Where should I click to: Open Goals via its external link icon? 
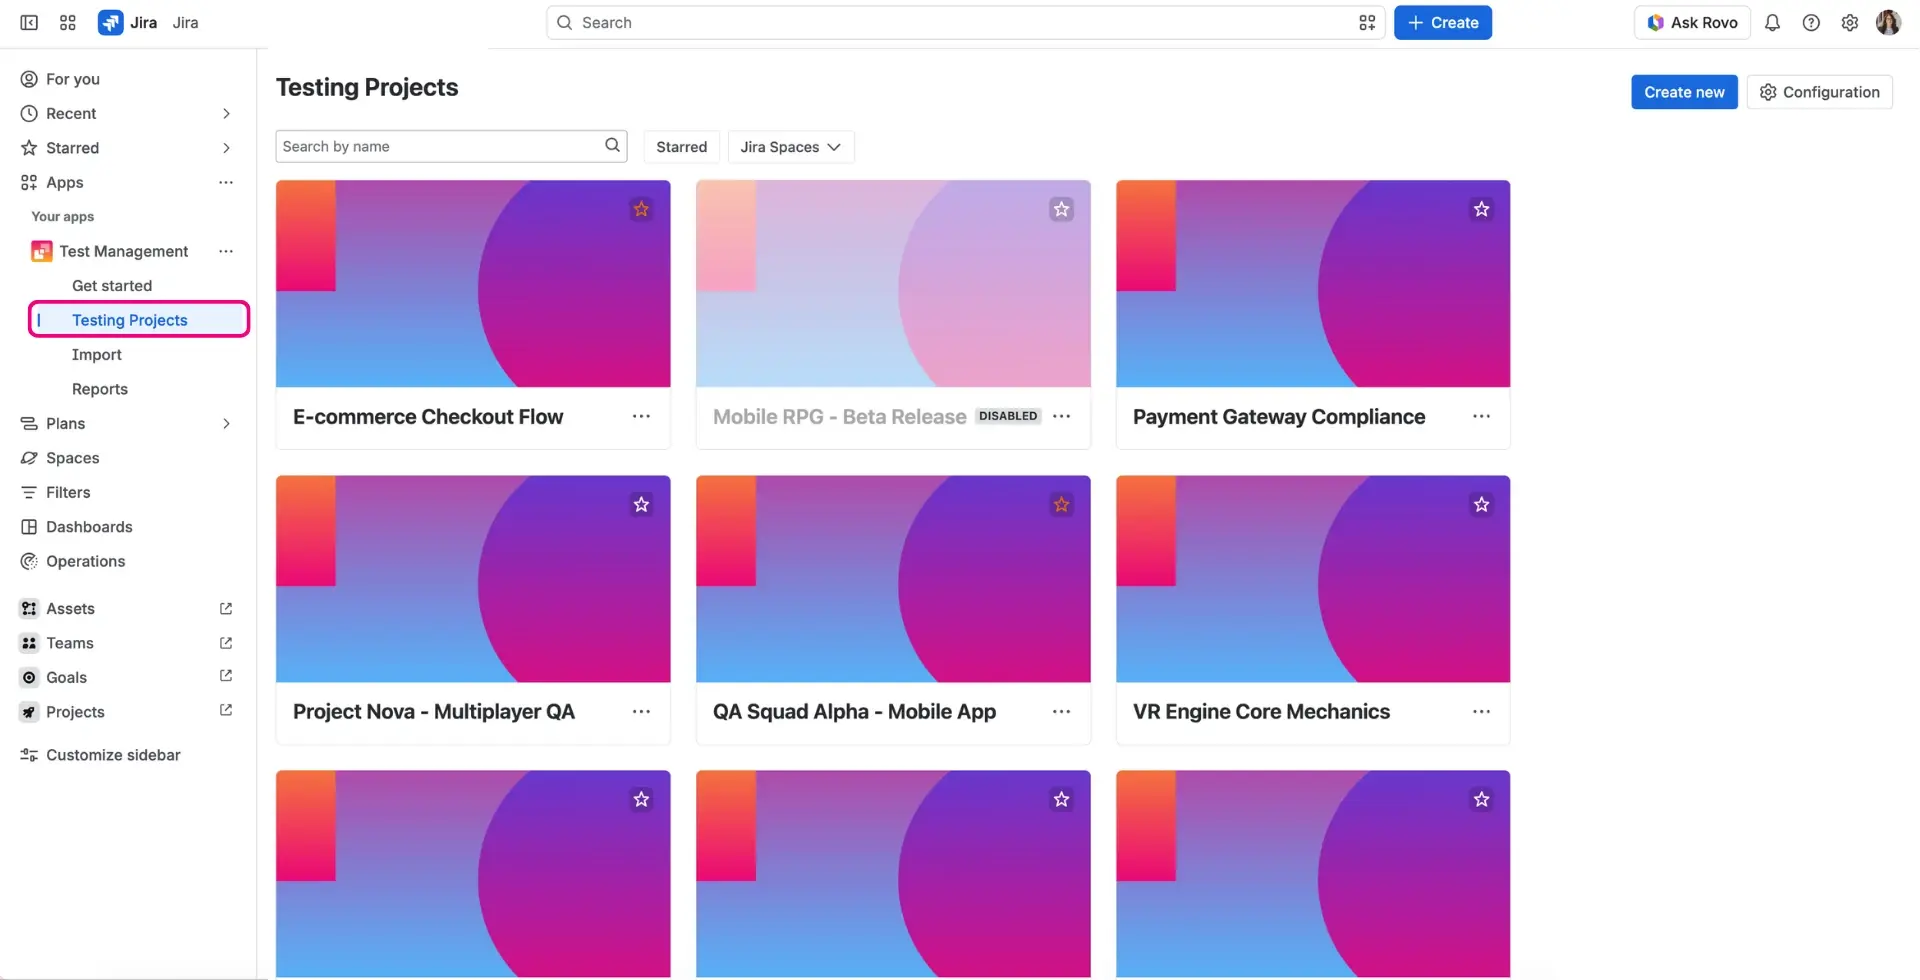point(226,677)
